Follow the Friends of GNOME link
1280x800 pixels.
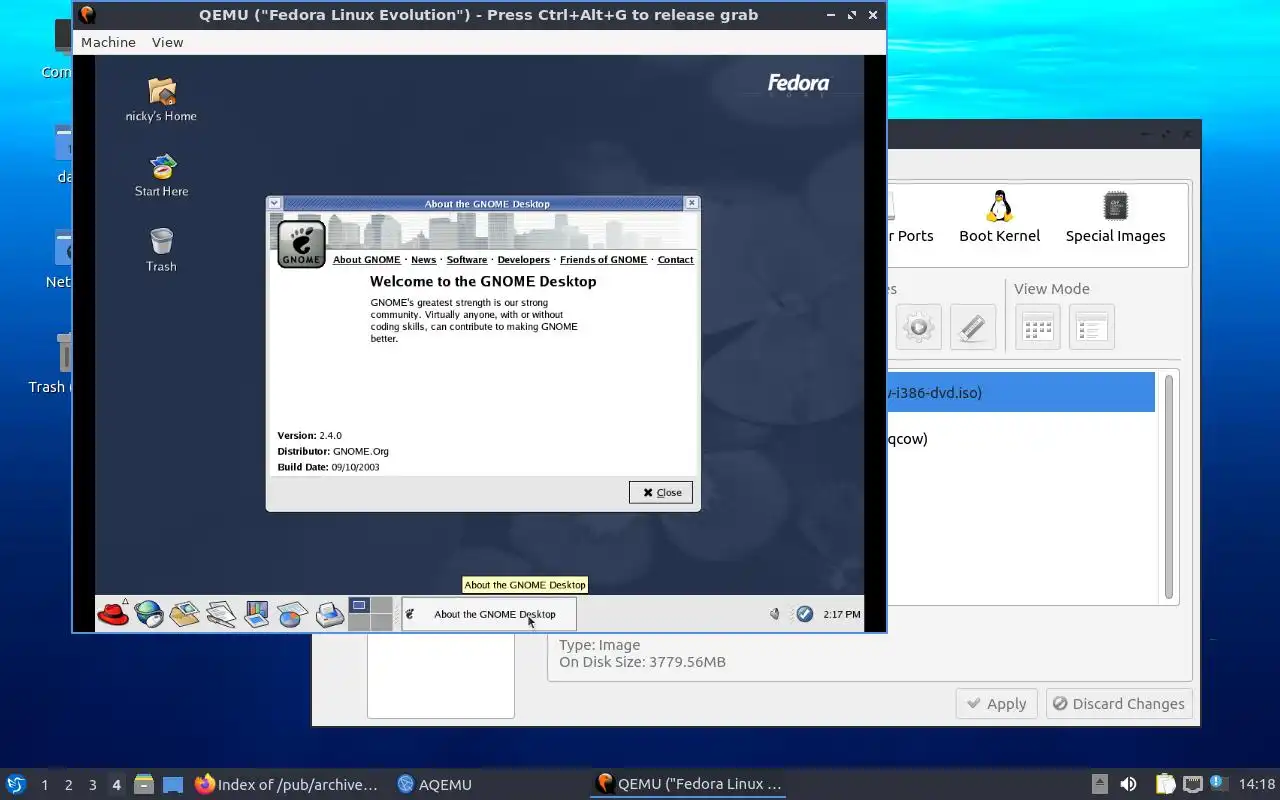tap(603, 260)
